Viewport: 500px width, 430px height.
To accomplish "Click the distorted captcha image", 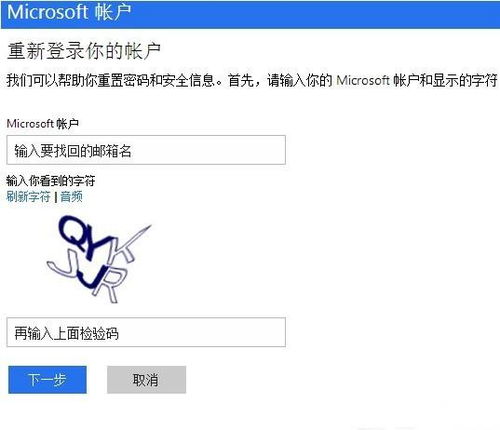I will coord(99,259).
